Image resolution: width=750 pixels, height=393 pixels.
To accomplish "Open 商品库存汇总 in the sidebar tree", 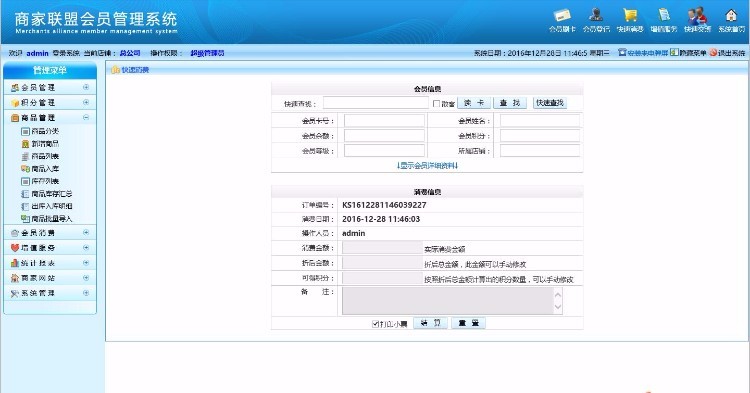I will 52,194.
